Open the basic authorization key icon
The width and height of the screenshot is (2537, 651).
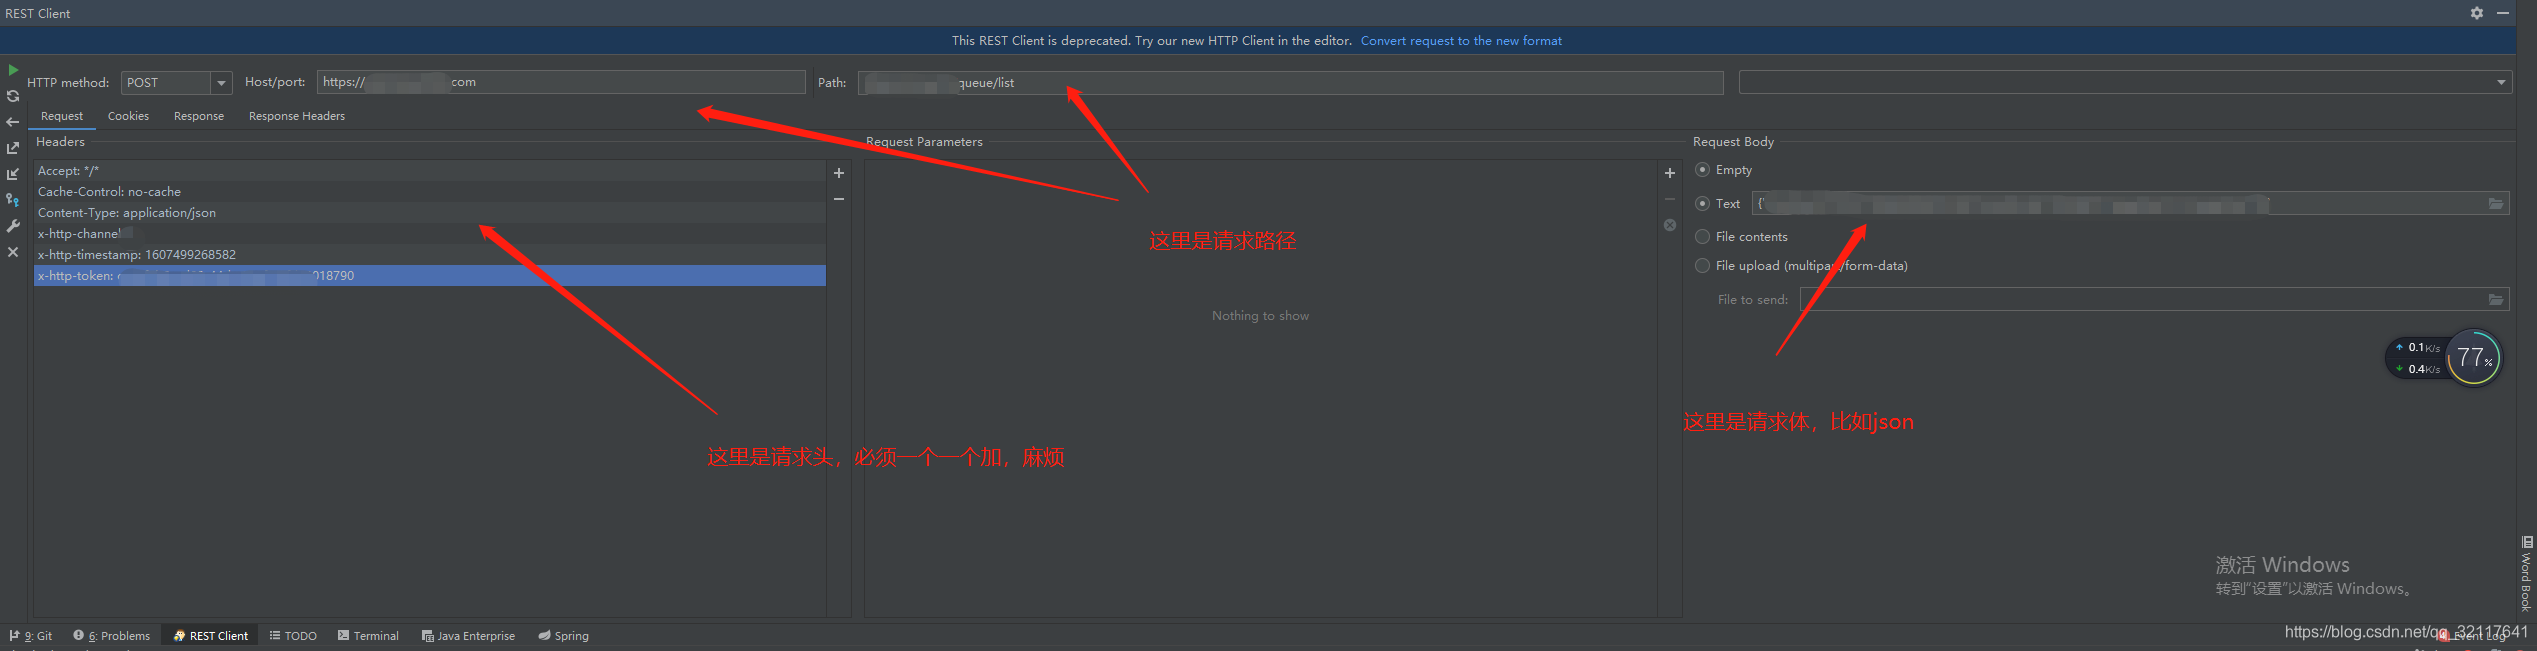click(x=13, y=200)
